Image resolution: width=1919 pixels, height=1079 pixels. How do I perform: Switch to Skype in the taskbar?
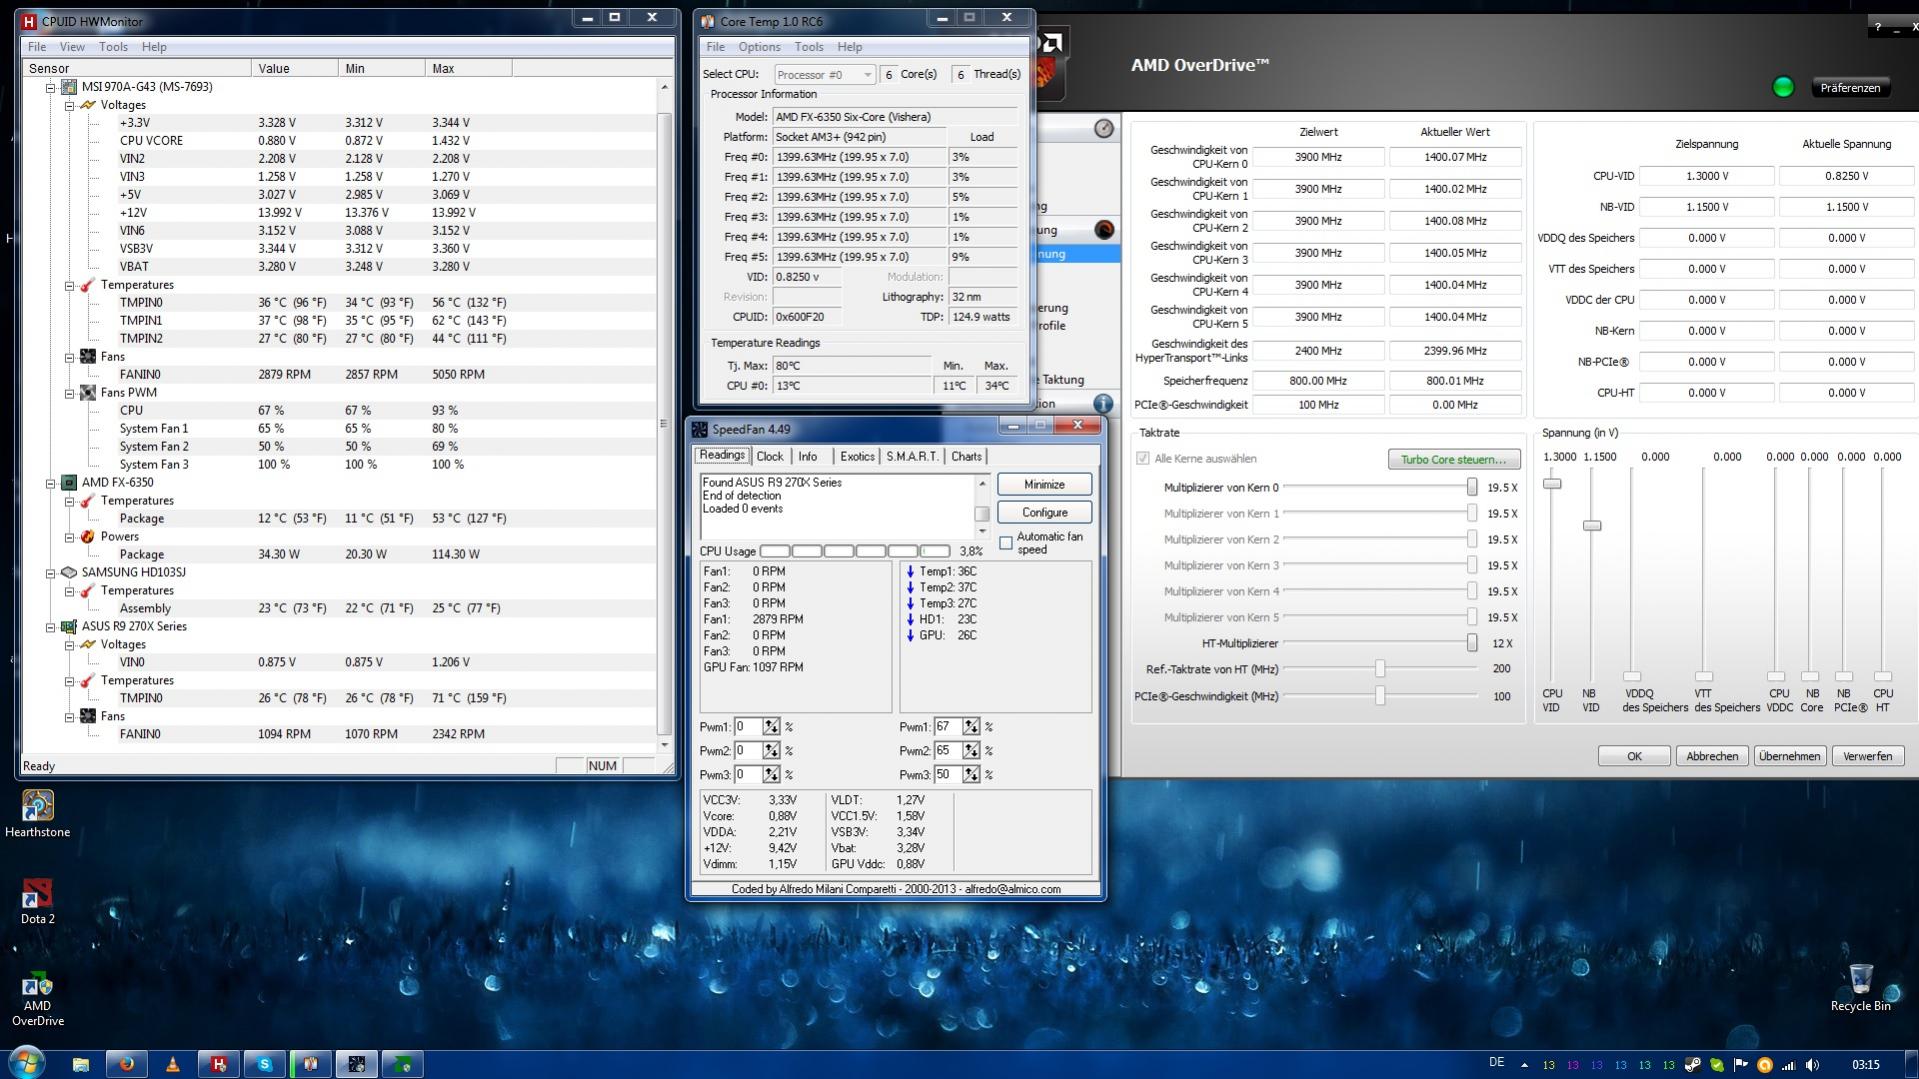click(265, 1064)
